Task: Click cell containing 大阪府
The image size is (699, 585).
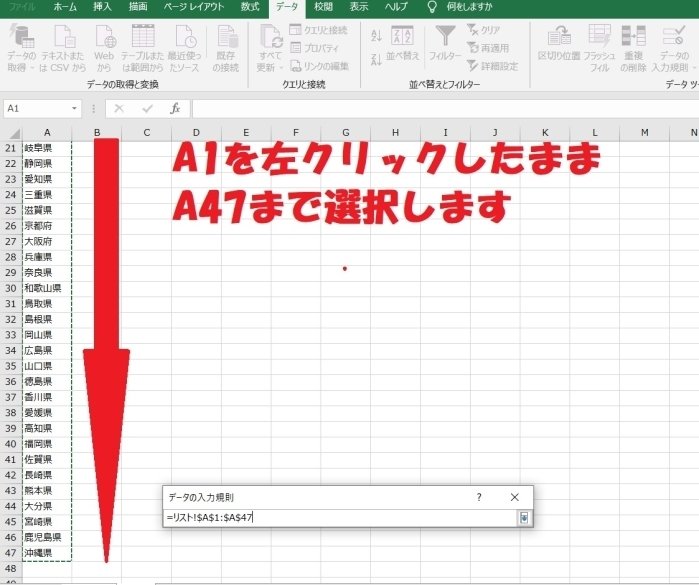Action: click(47, 241)
